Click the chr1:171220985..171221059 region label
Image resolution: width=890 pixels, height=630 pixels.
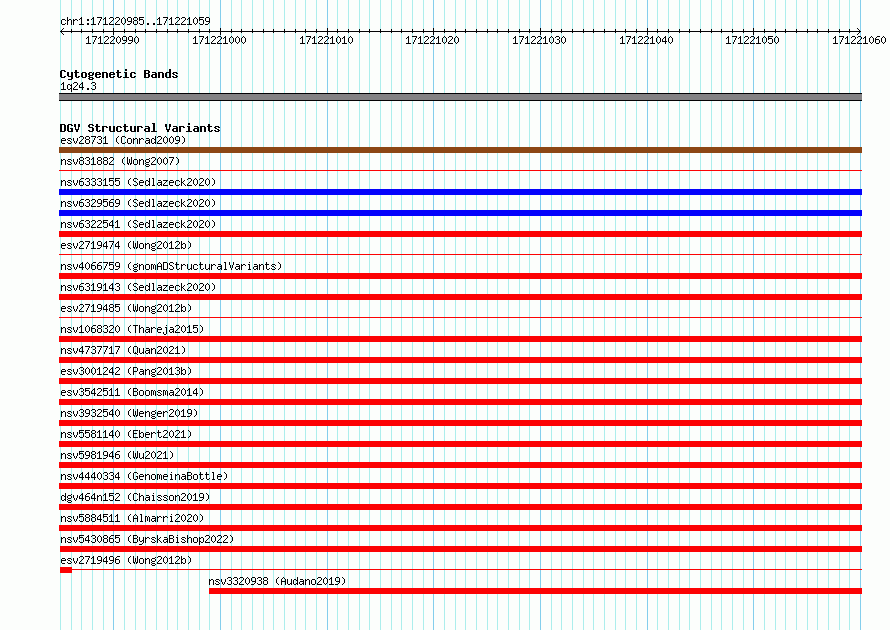[x=135, y=21]
